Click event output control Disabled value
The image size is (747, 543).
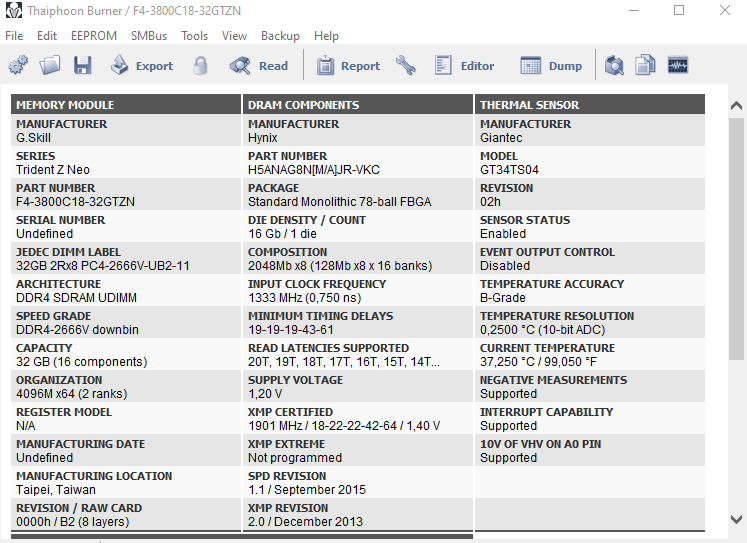[505, 266]
